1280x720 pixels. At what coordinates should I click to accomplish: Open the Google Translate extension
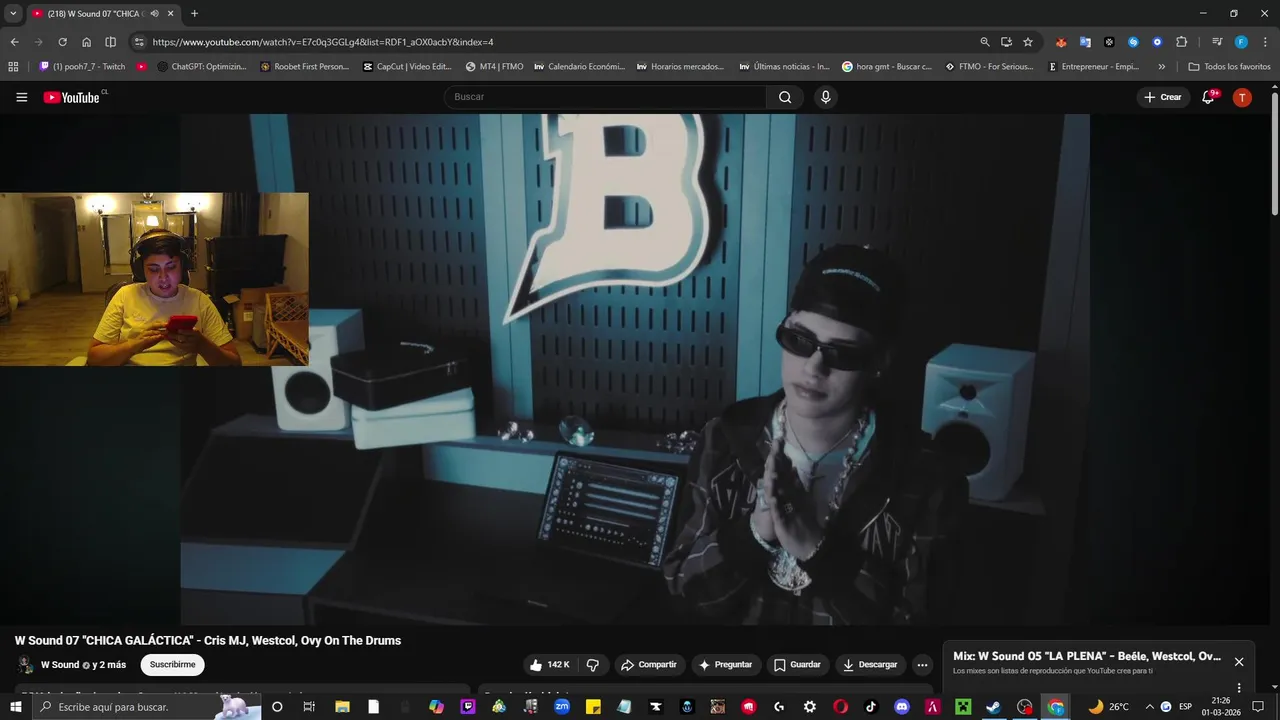coord(1085,42)
